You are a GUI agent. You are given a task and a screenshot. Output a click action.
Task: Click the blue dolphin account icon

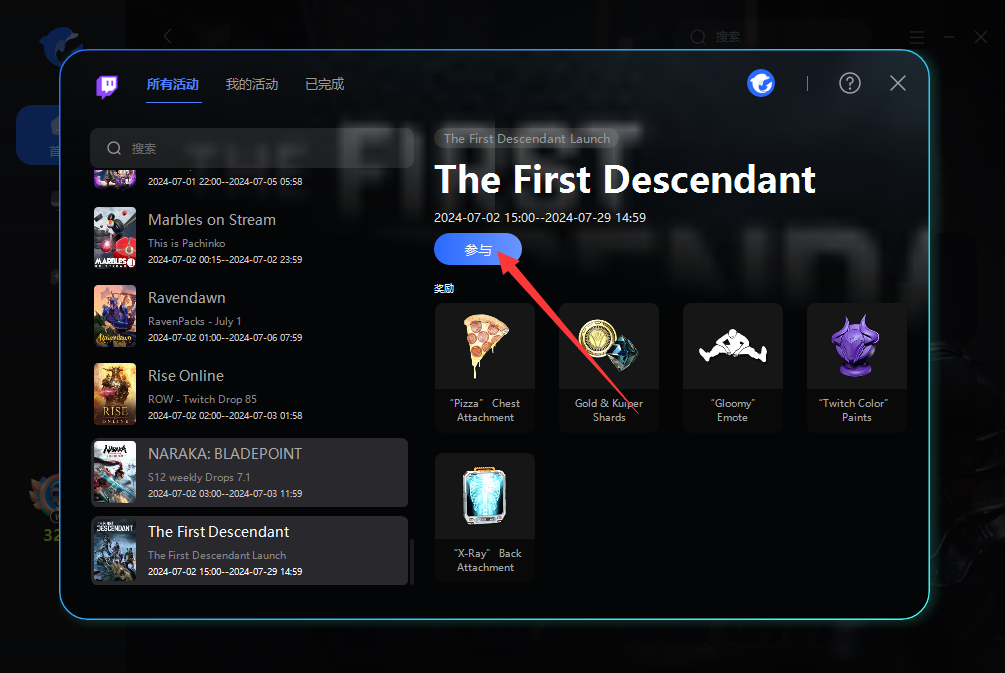click(x=761, y=83)
